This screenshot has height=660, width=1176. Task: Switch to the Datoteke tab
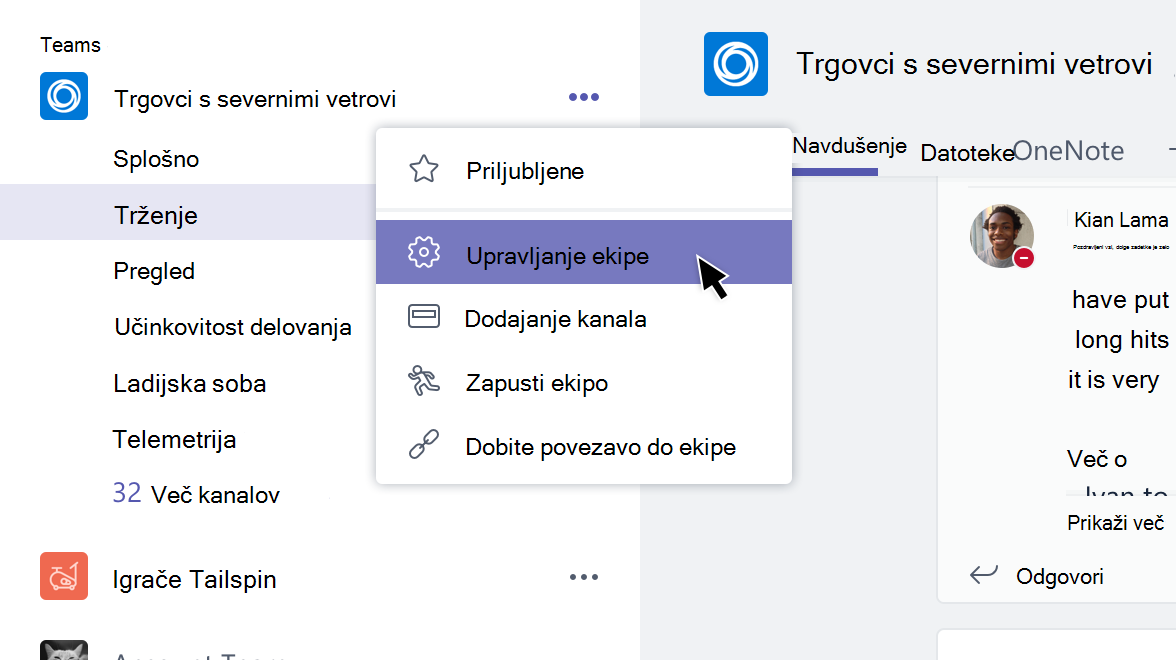967,153
